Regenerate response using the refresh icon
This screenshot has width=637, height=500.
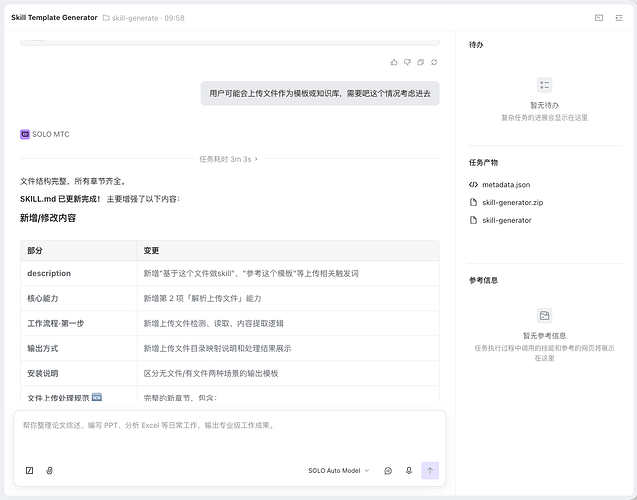(x=434, y=62)
